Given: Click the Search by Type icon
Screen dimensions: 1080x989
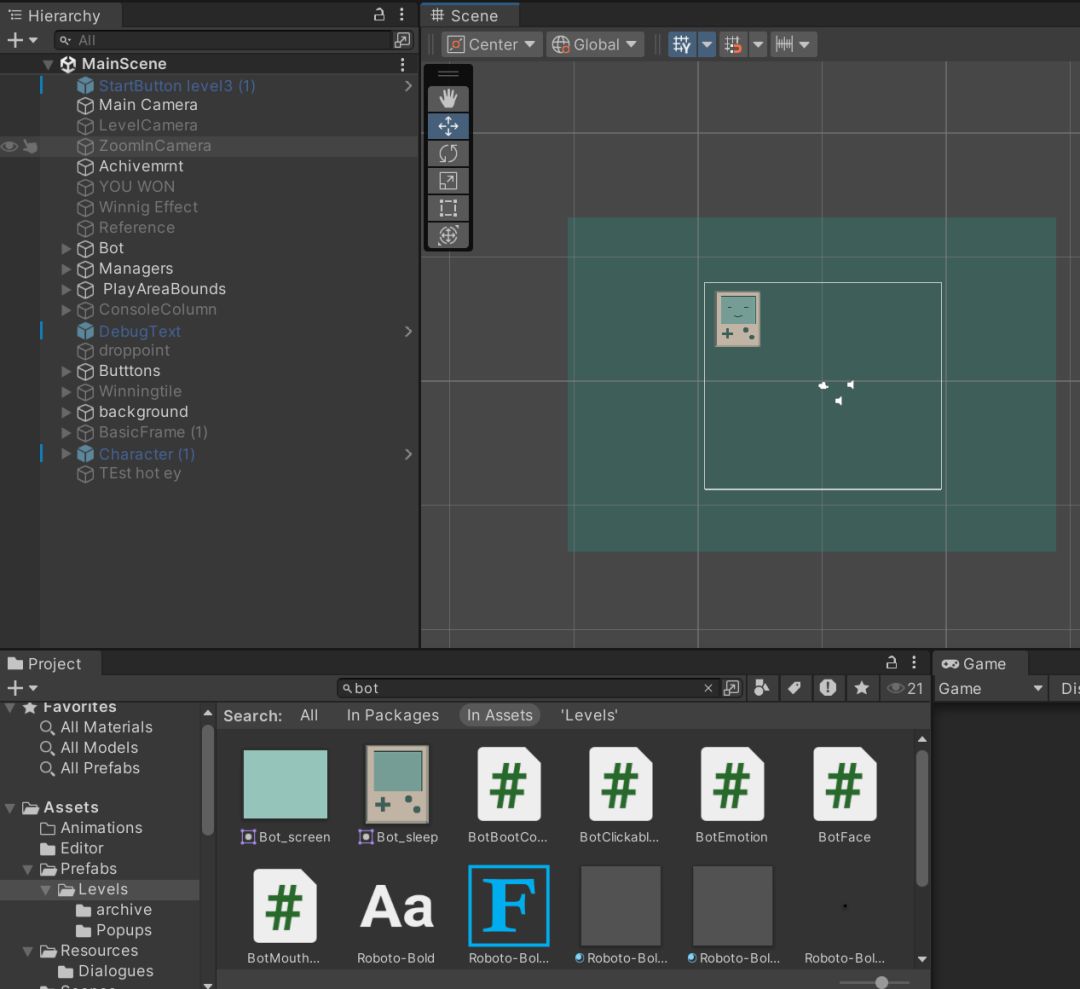Looking at the screenshot, I should [762, 688].
